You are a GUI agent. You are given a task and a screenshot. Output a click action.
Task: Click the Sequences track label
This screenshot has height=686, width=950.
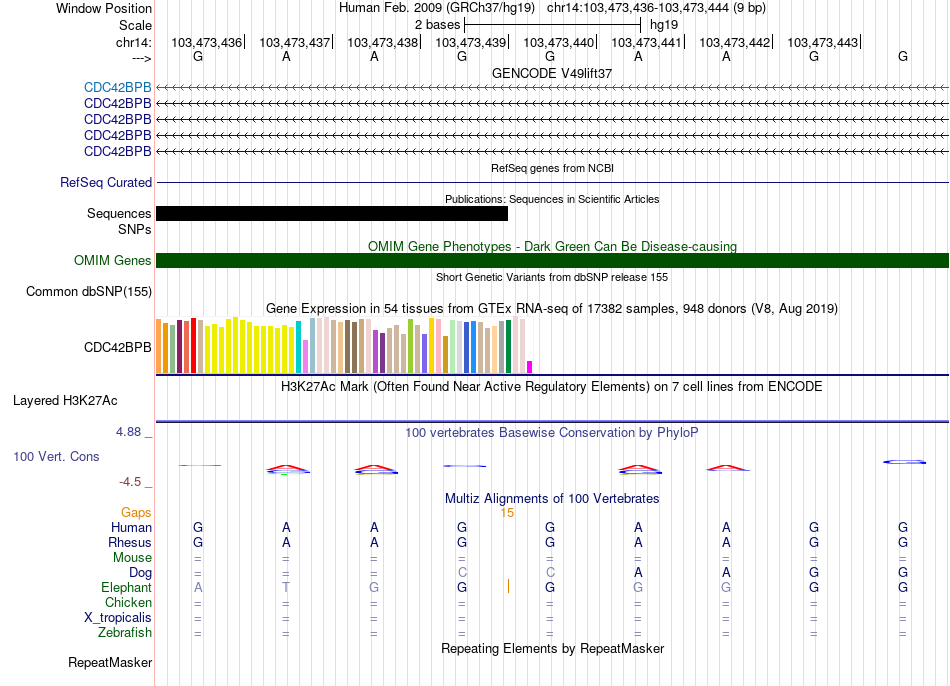pos(119,213)
